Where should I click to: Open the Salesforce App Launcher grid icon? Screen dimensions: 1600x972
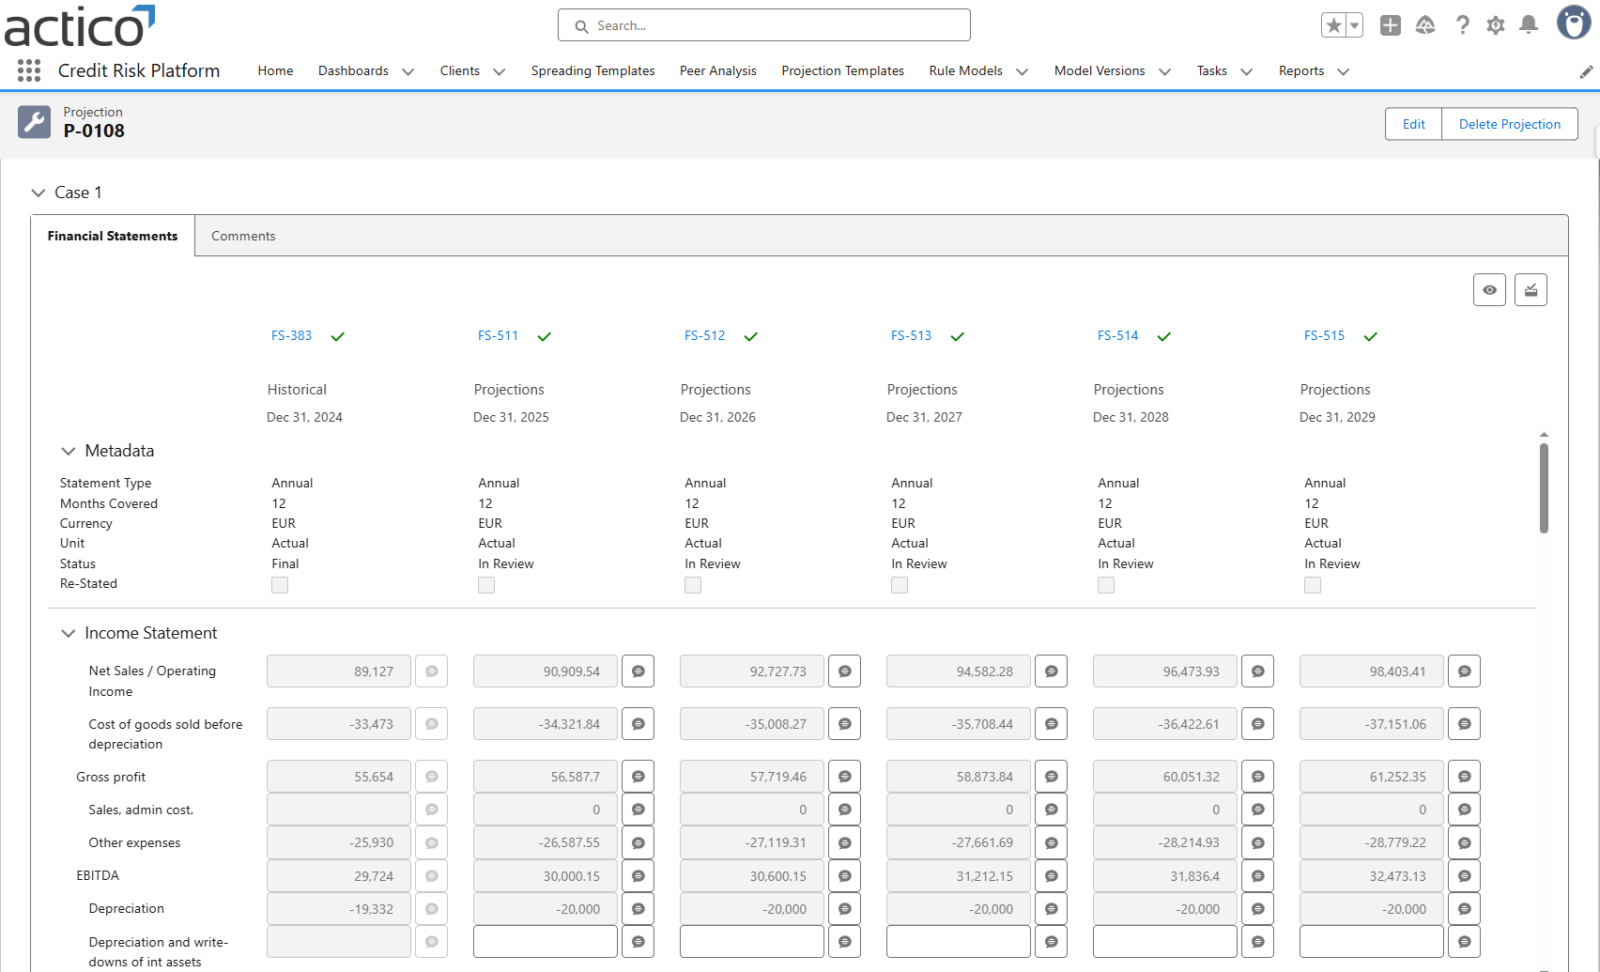coord(28,71)
